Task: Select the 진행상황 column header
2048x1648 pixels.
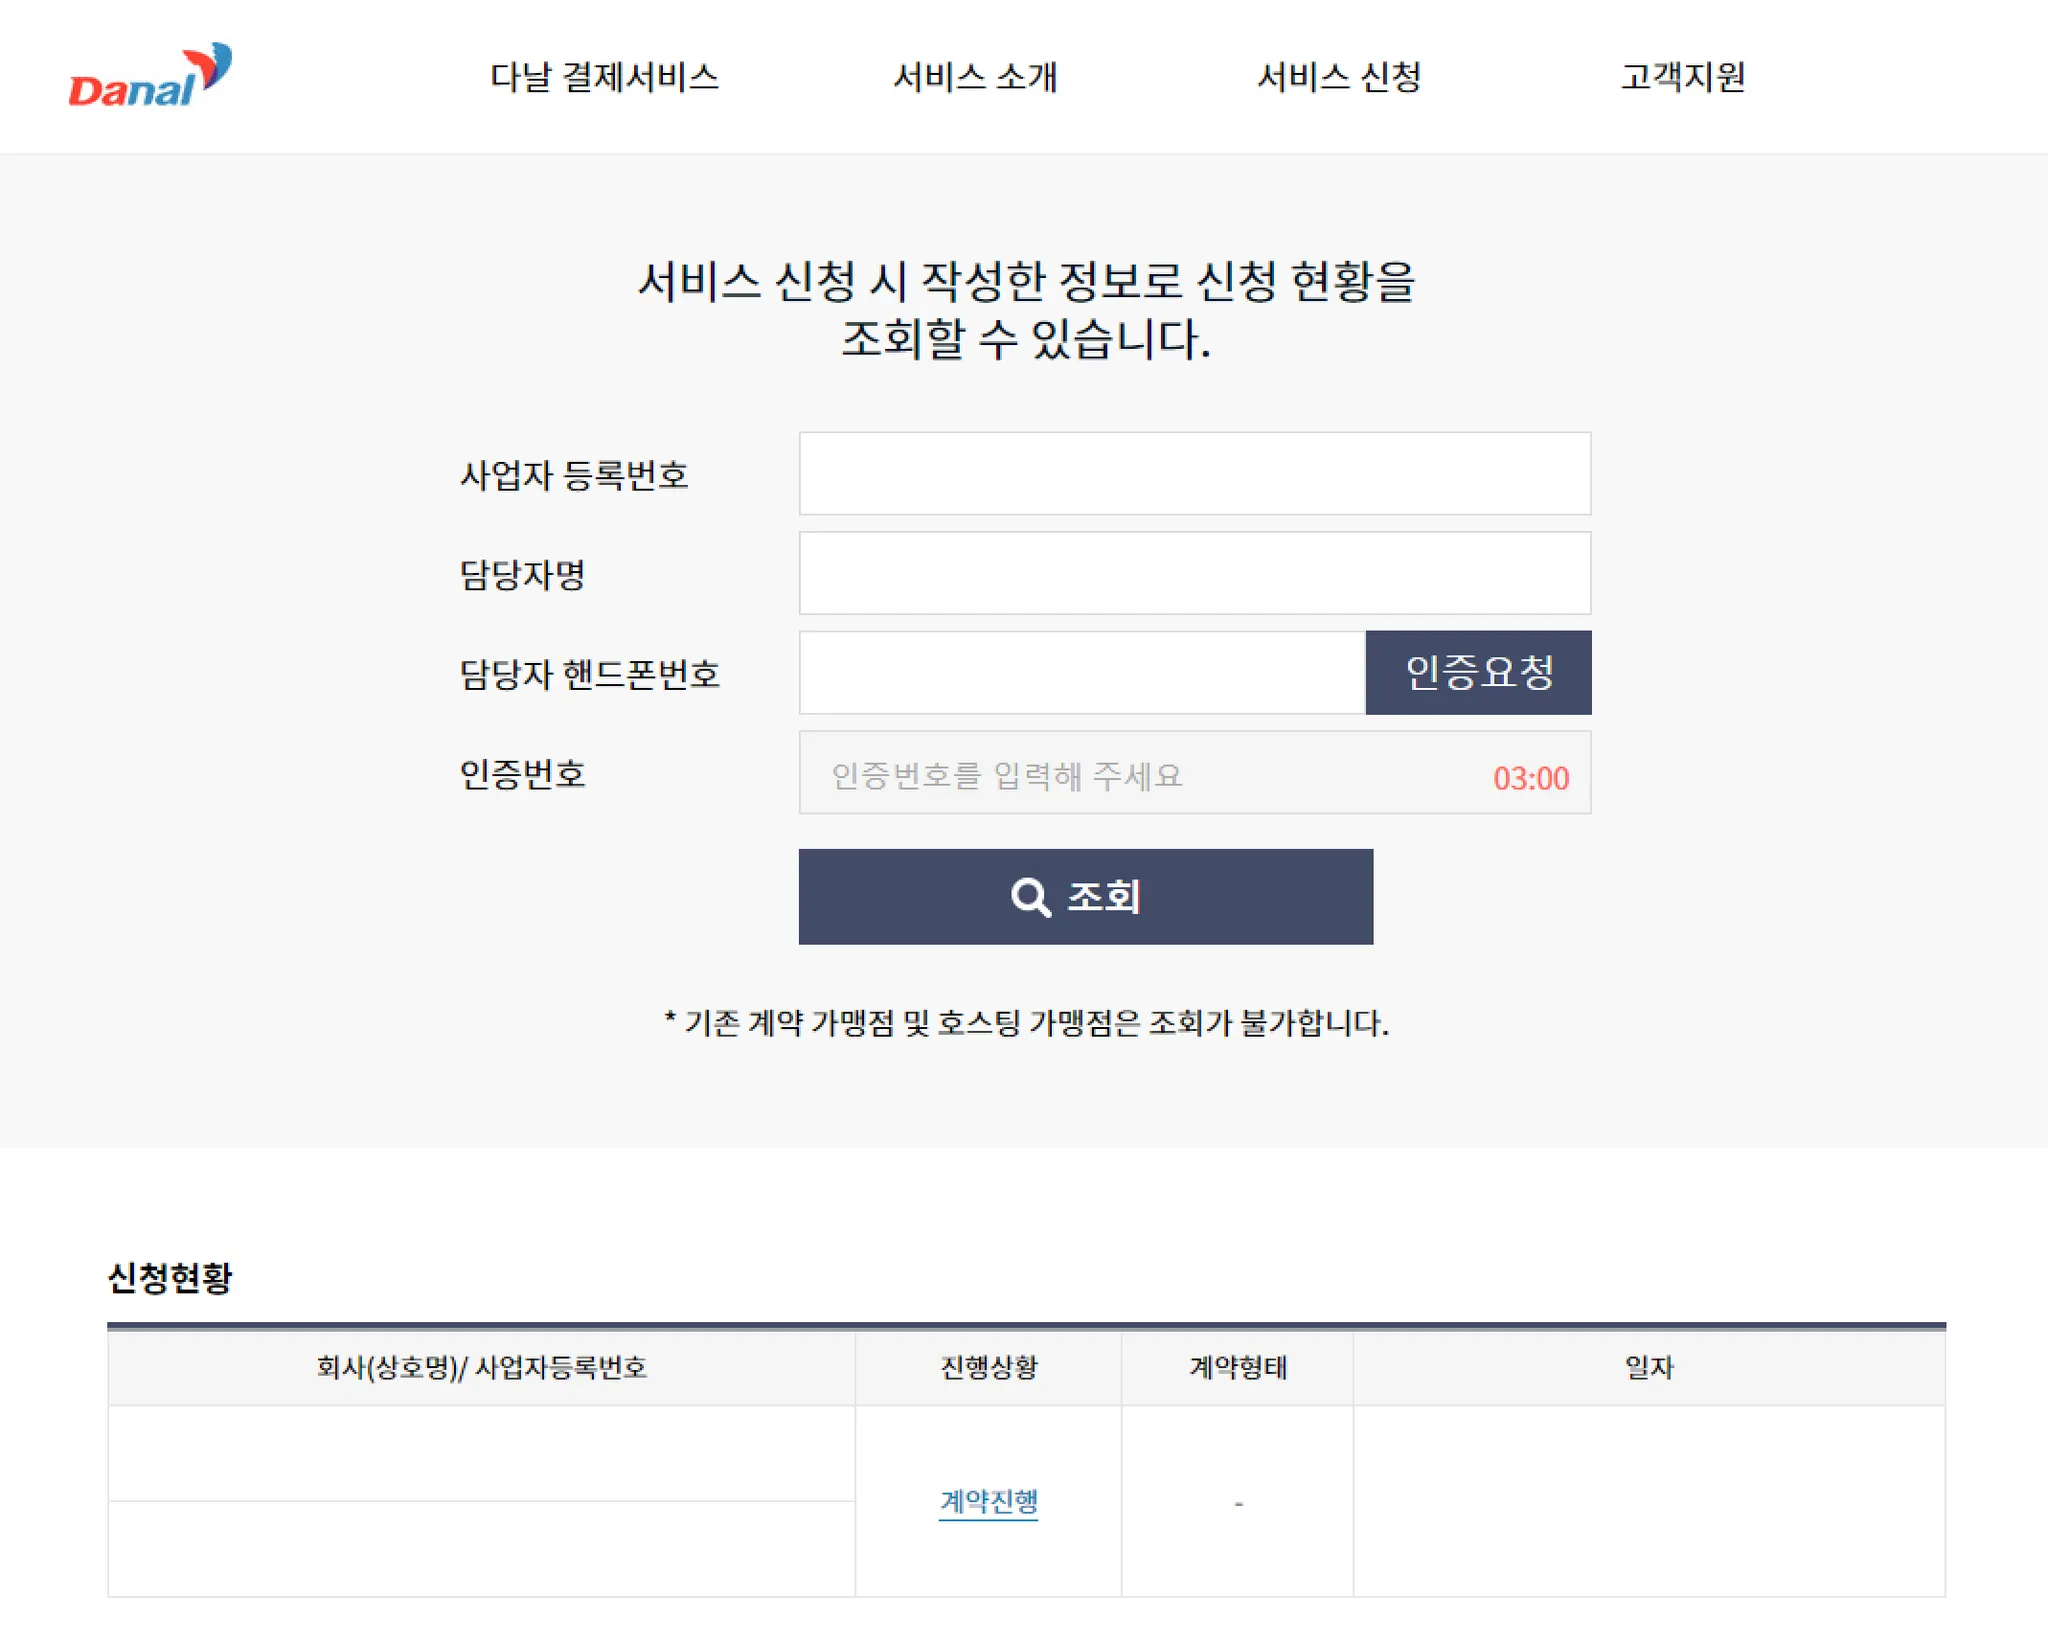Action: point(988,1367)
